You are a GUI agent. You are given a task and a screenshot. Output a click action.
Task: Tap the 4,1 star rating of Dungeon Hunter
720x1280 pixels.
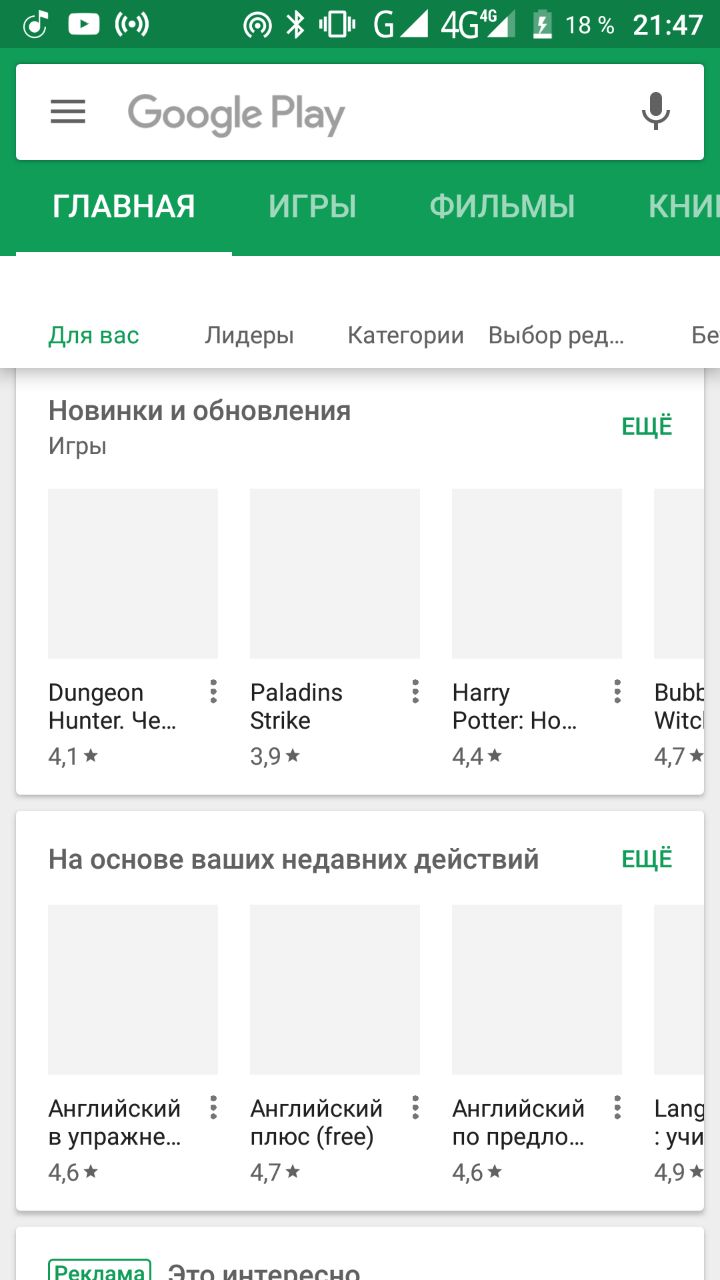click(x=73, y=757)
